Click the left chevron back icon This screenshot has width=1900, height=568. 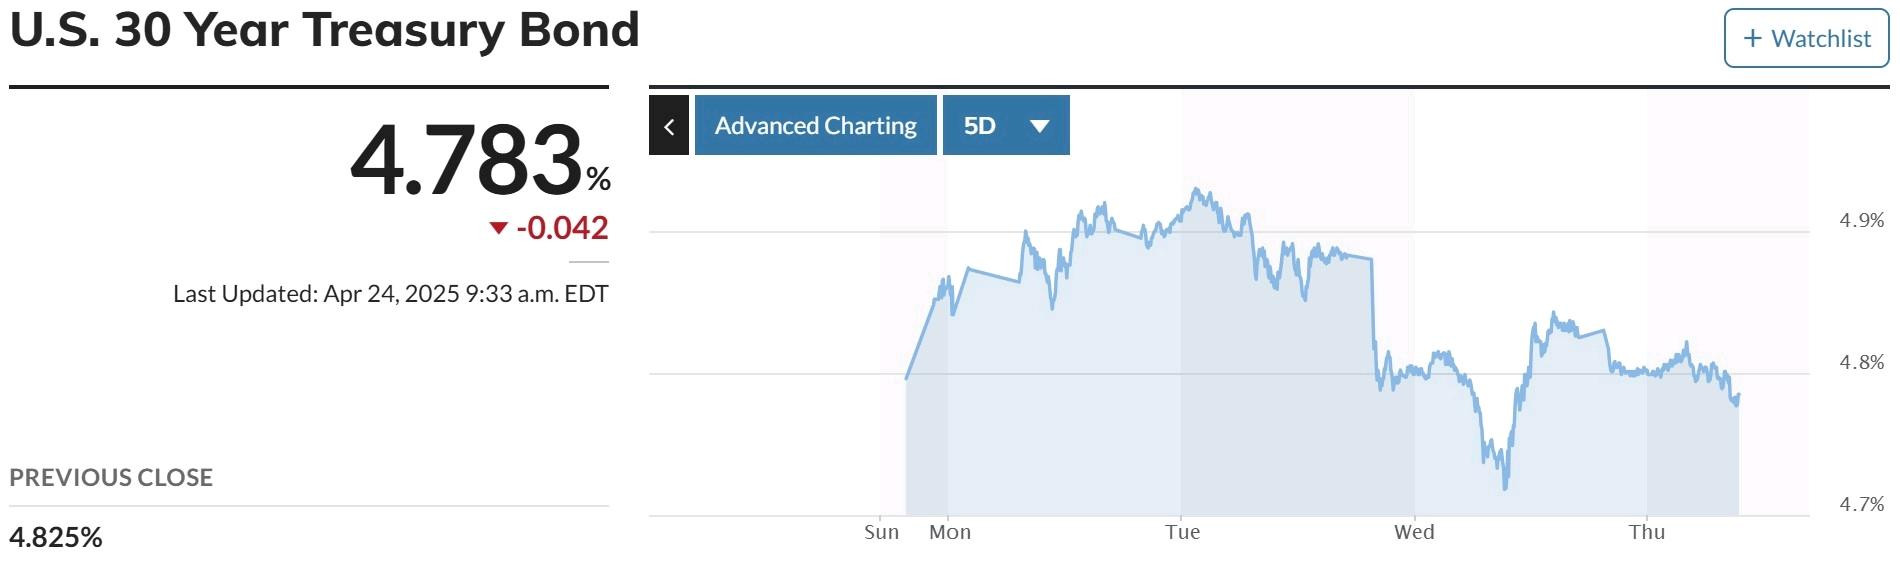click(669, 126)
